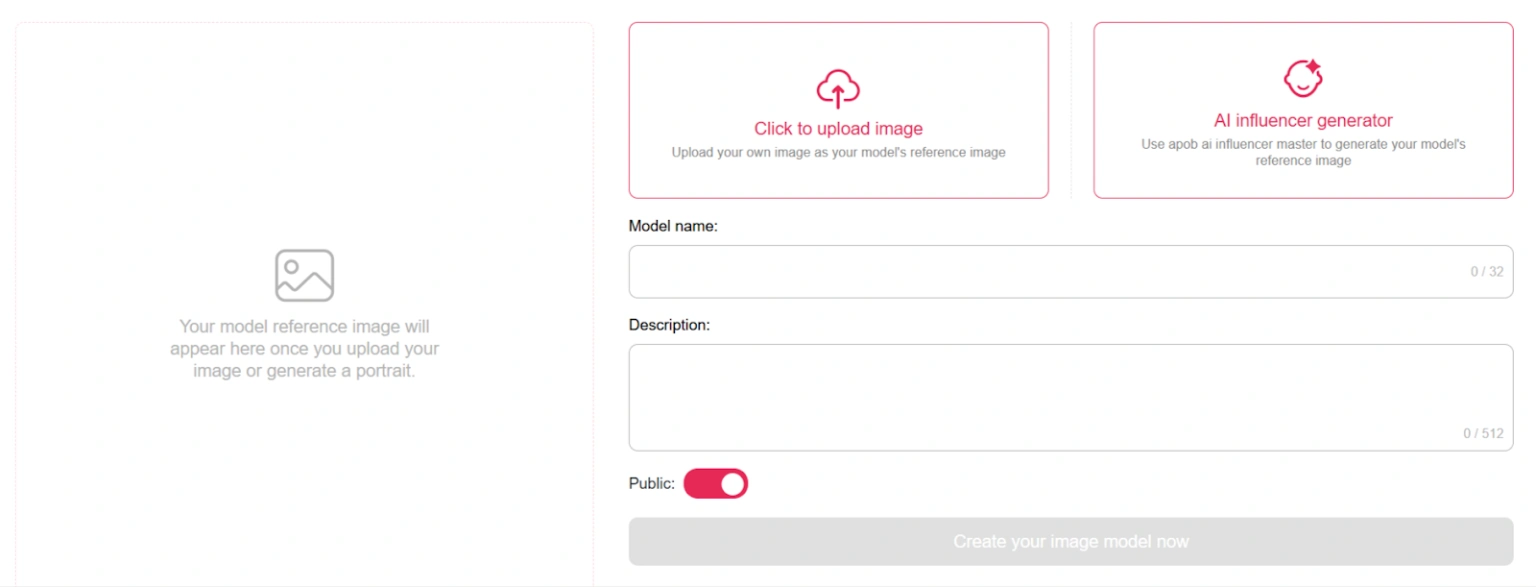Click the "Model name:" label

(x=673, y=226)
